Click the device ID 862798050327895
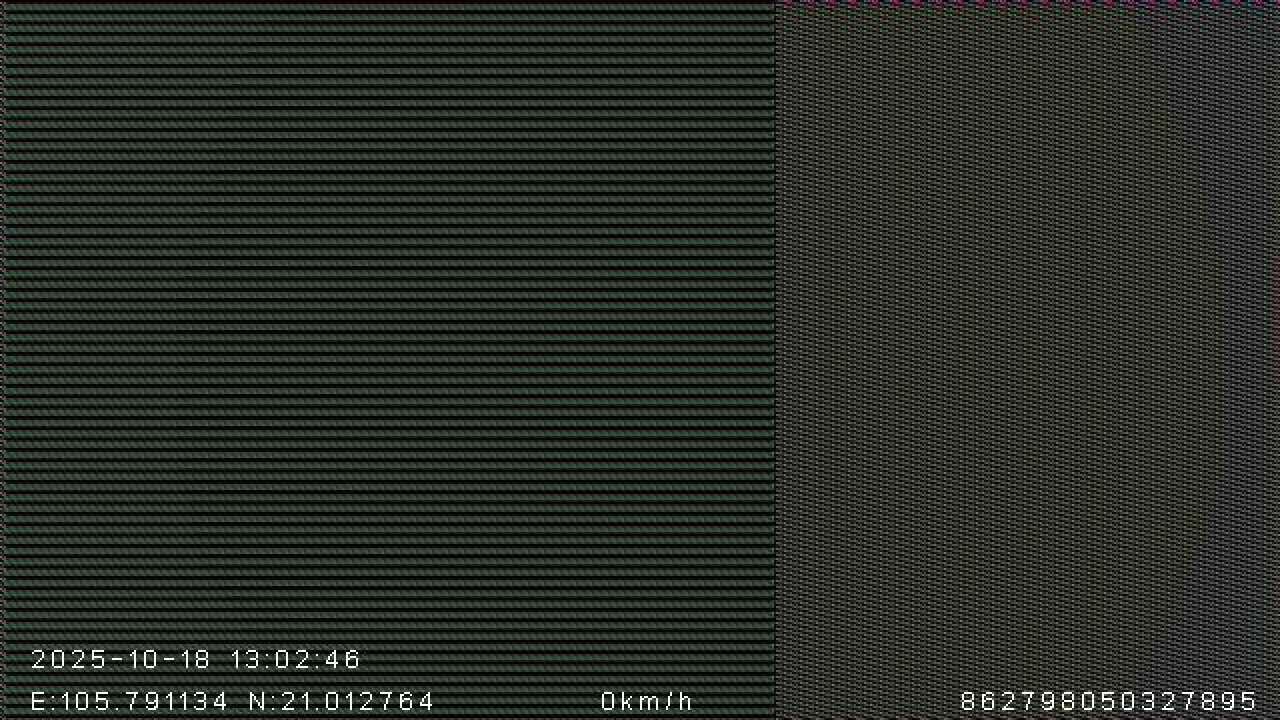The height and width of the screenshot is (720, 1280). [x=1108, y=702]
